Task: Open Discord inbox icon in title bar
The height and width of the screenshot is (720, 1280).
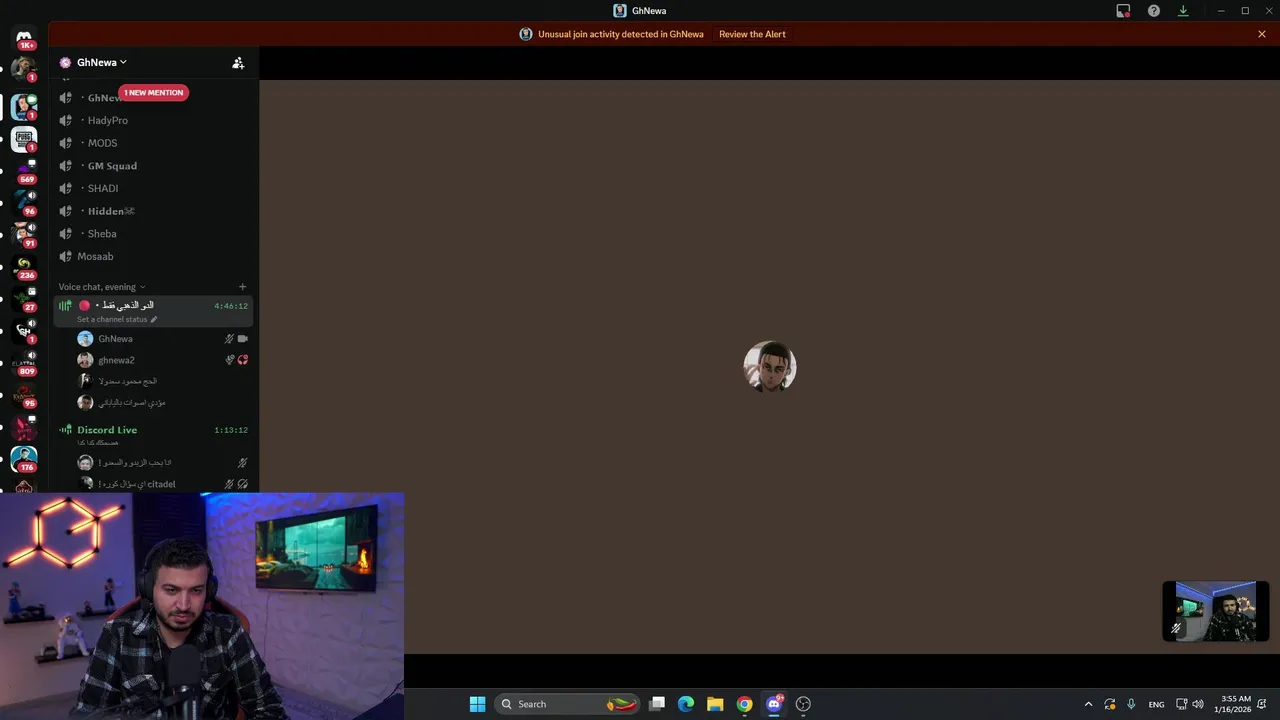Action: pos(1123,11)
